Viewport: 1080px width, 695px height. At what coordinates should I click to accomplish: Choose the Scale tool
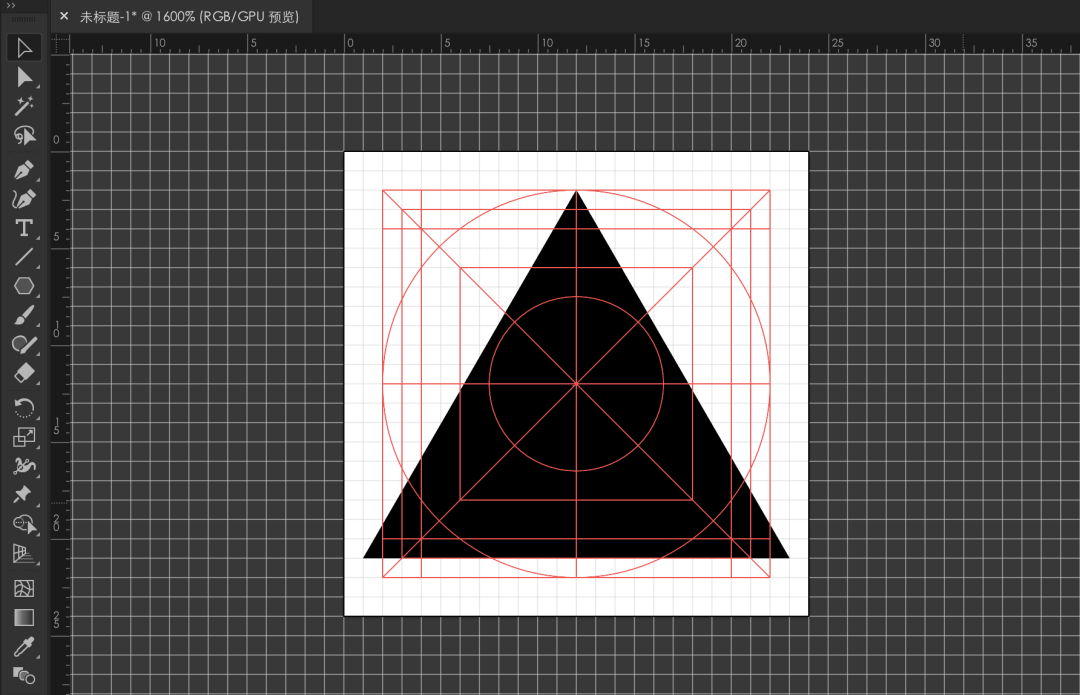(x=23, y=437)
